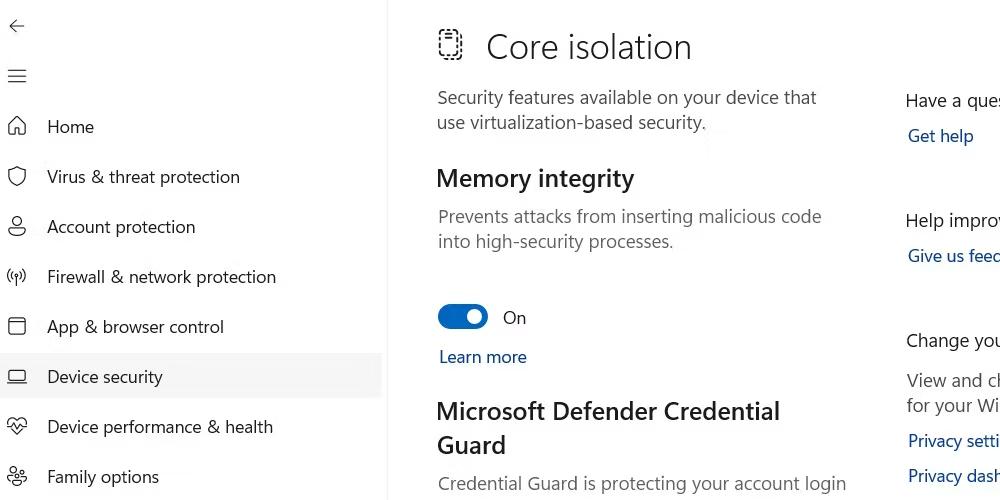The width and height of the screenshot is (1000, 500).
Task: Select Device performance & health label
Action: coord(160,427)
